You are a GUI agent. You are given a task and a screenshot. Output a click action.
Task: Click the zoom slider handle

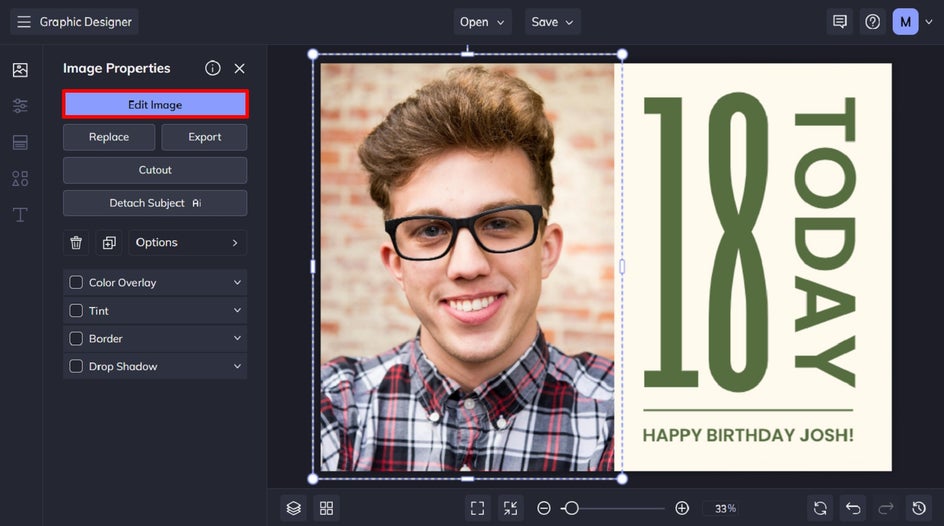point(571,508)
